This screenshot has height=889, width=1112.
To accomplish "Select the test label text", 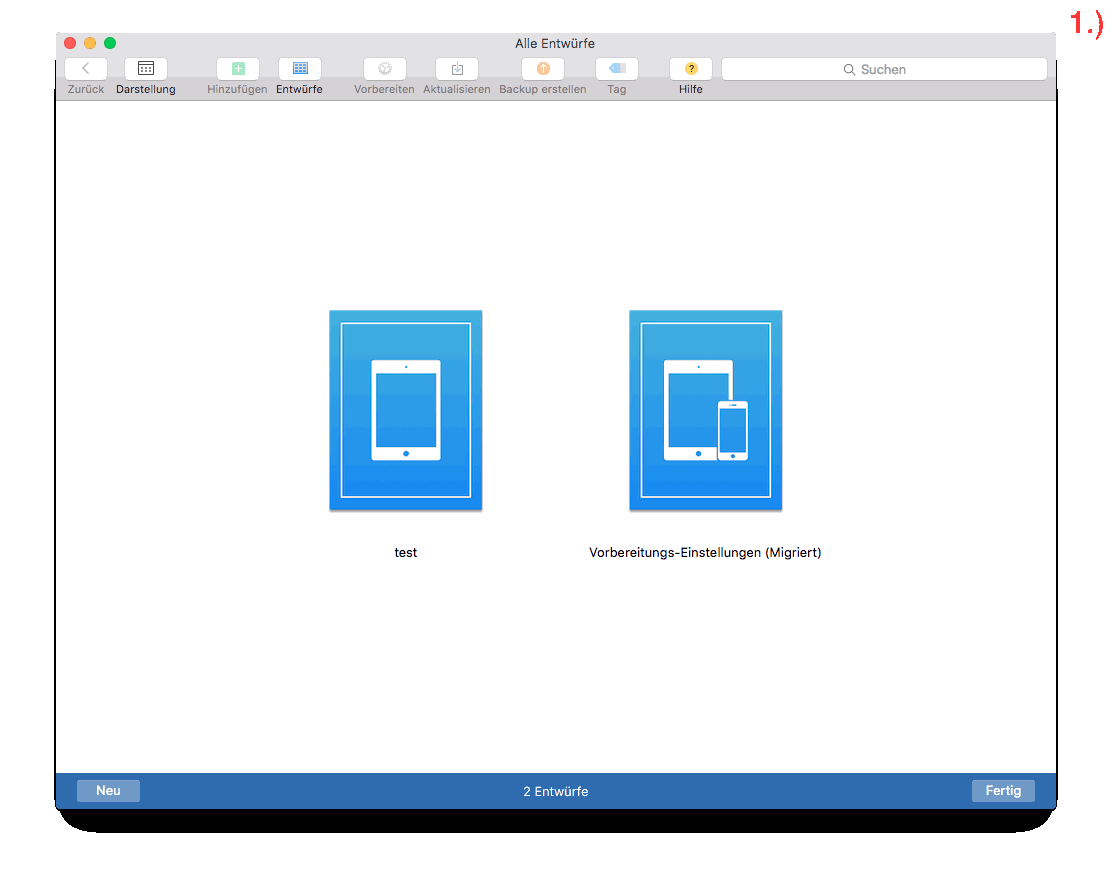I will pyautogui.click(x=405, y=552).
